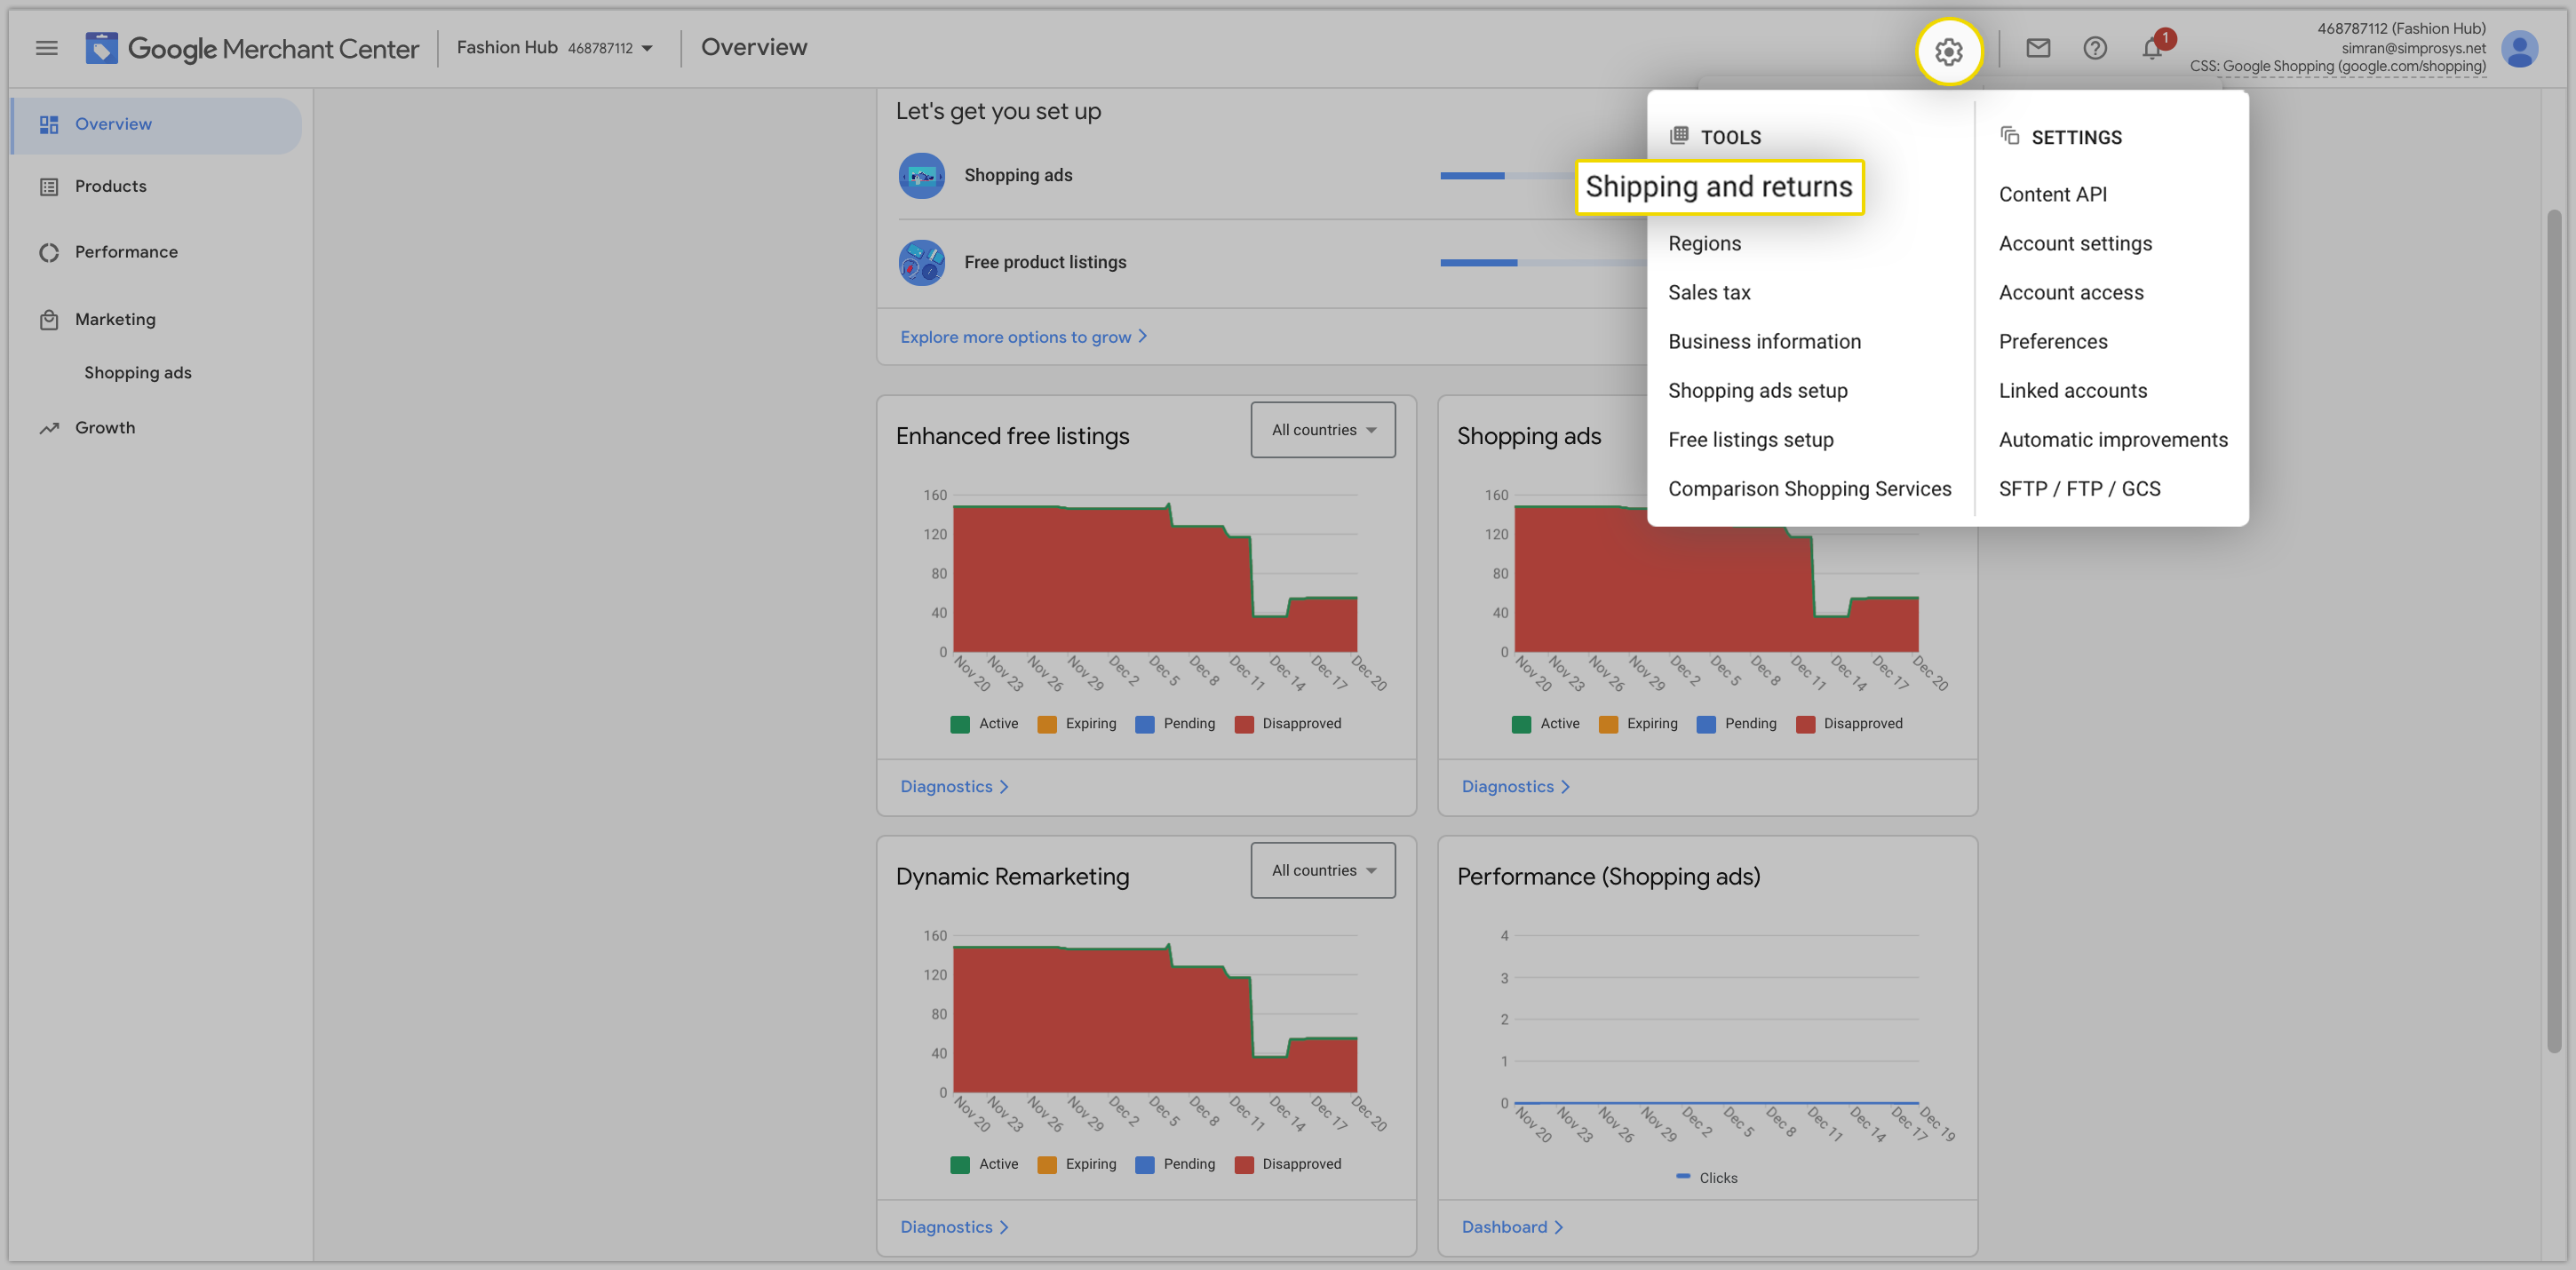Open Linked accounts menu item
2576x1270 pixels.
pos(2072,390)
